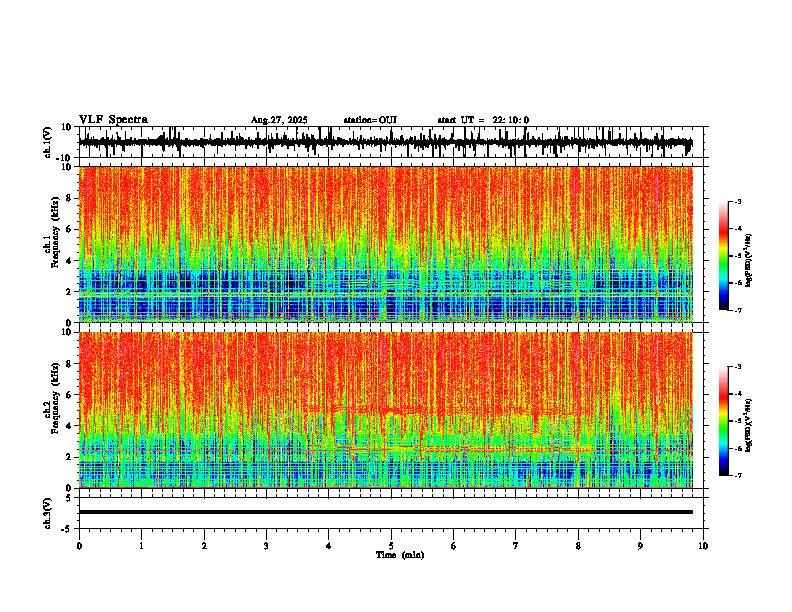Click the ch.1 spectrogram 8 kHz tick label
Image resolution: width=792 pixels, height=612 pixels.
(x=70, y=198)
